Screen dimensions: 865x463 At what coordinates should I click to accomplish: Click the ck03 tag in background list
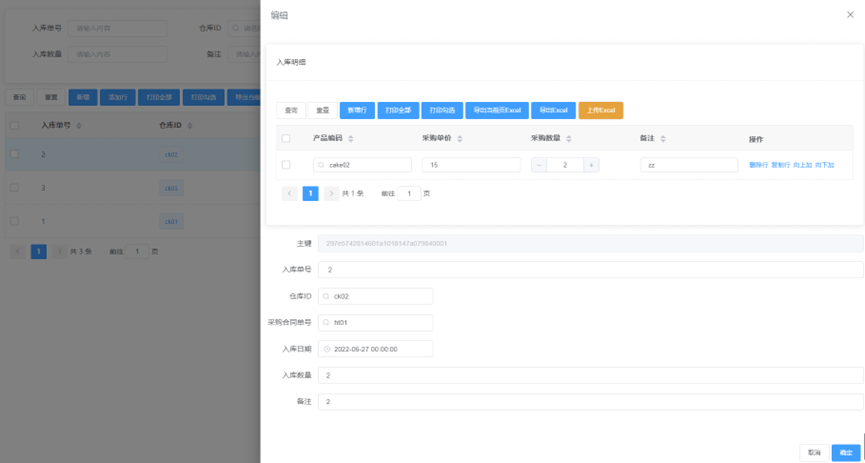172,188
